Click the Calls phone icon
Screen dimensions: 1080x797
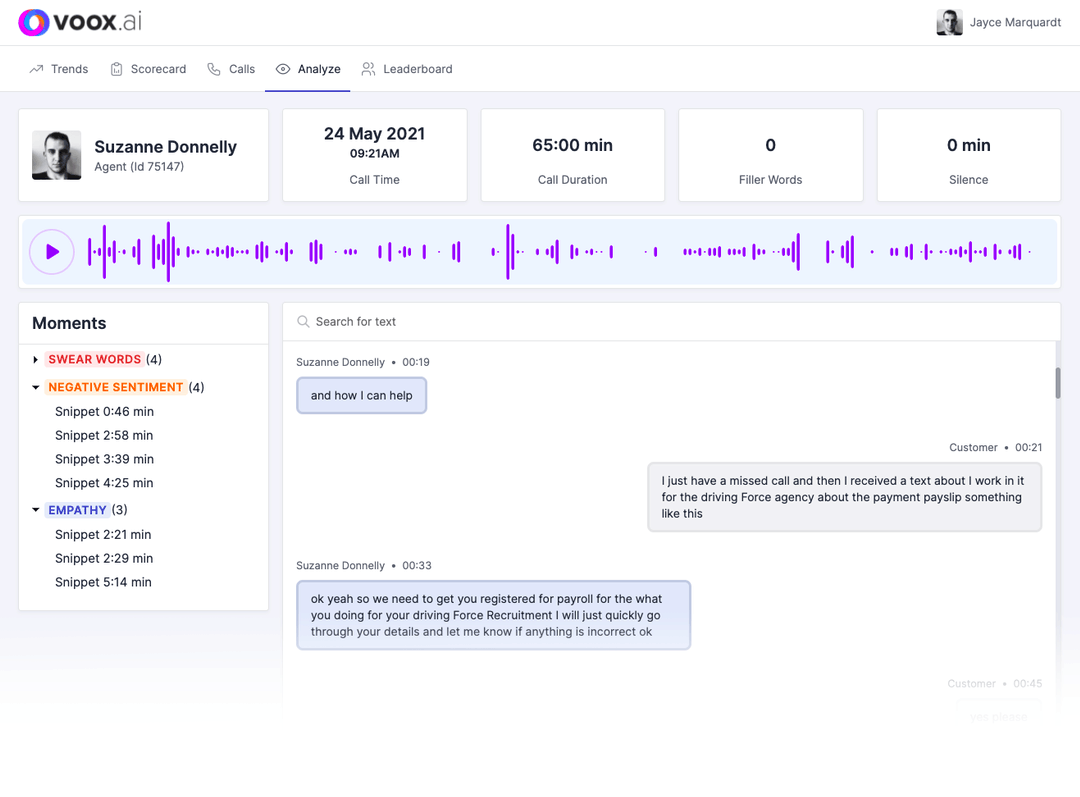coord(214,69)
